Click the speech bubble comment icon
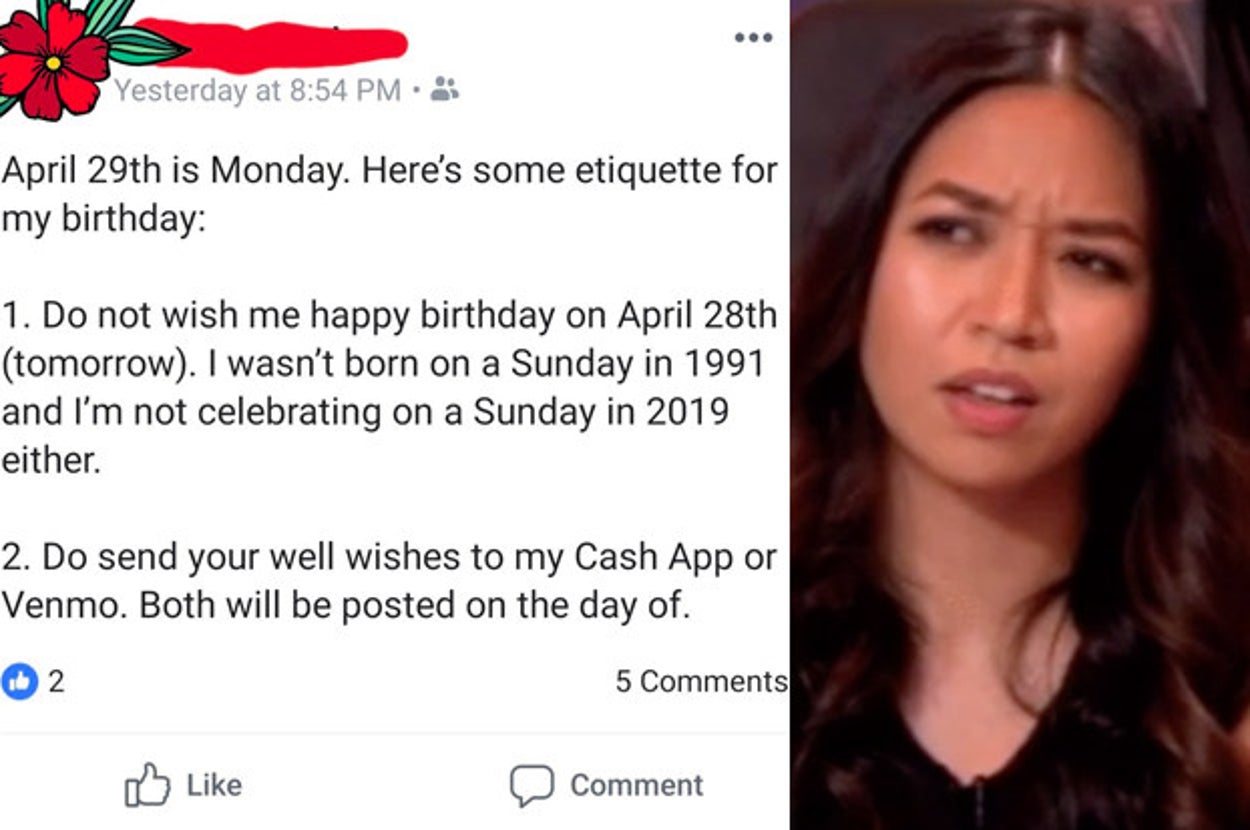Viewport: 1250px width, 830px height. pos(531,785)
